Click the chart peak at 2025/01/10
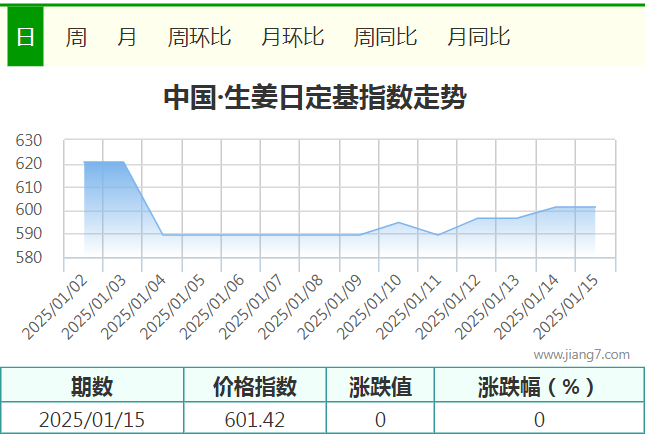Viewport: 645px width, 440px height. (399, 222)
